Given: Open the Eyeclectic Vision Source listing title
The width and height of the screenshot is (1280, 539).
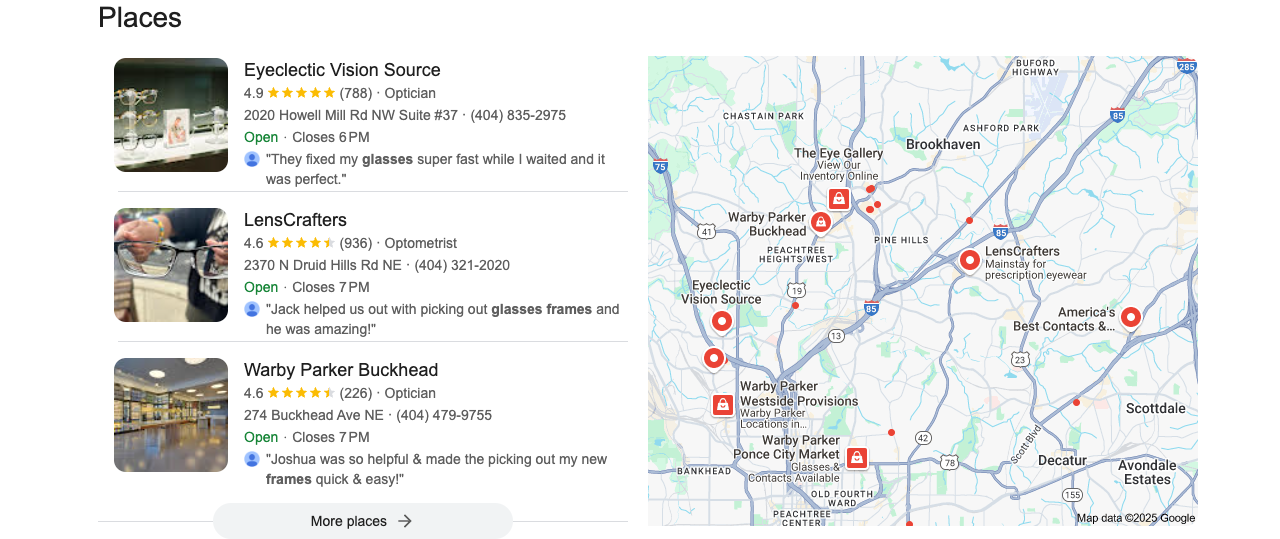Looking at the screenshot, I should 342,70.
